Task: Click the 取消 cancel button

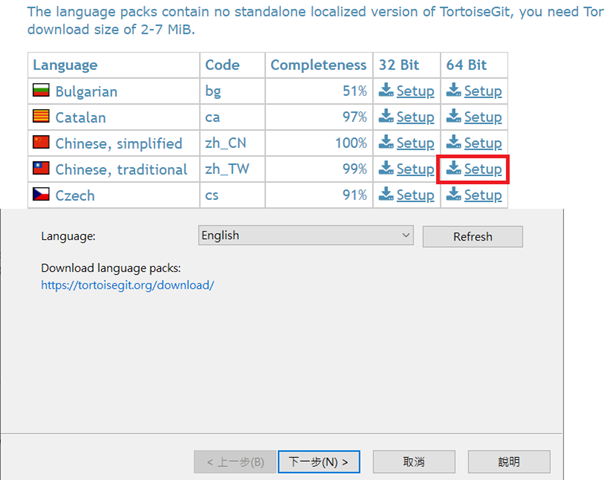Action: coord(414,462)
